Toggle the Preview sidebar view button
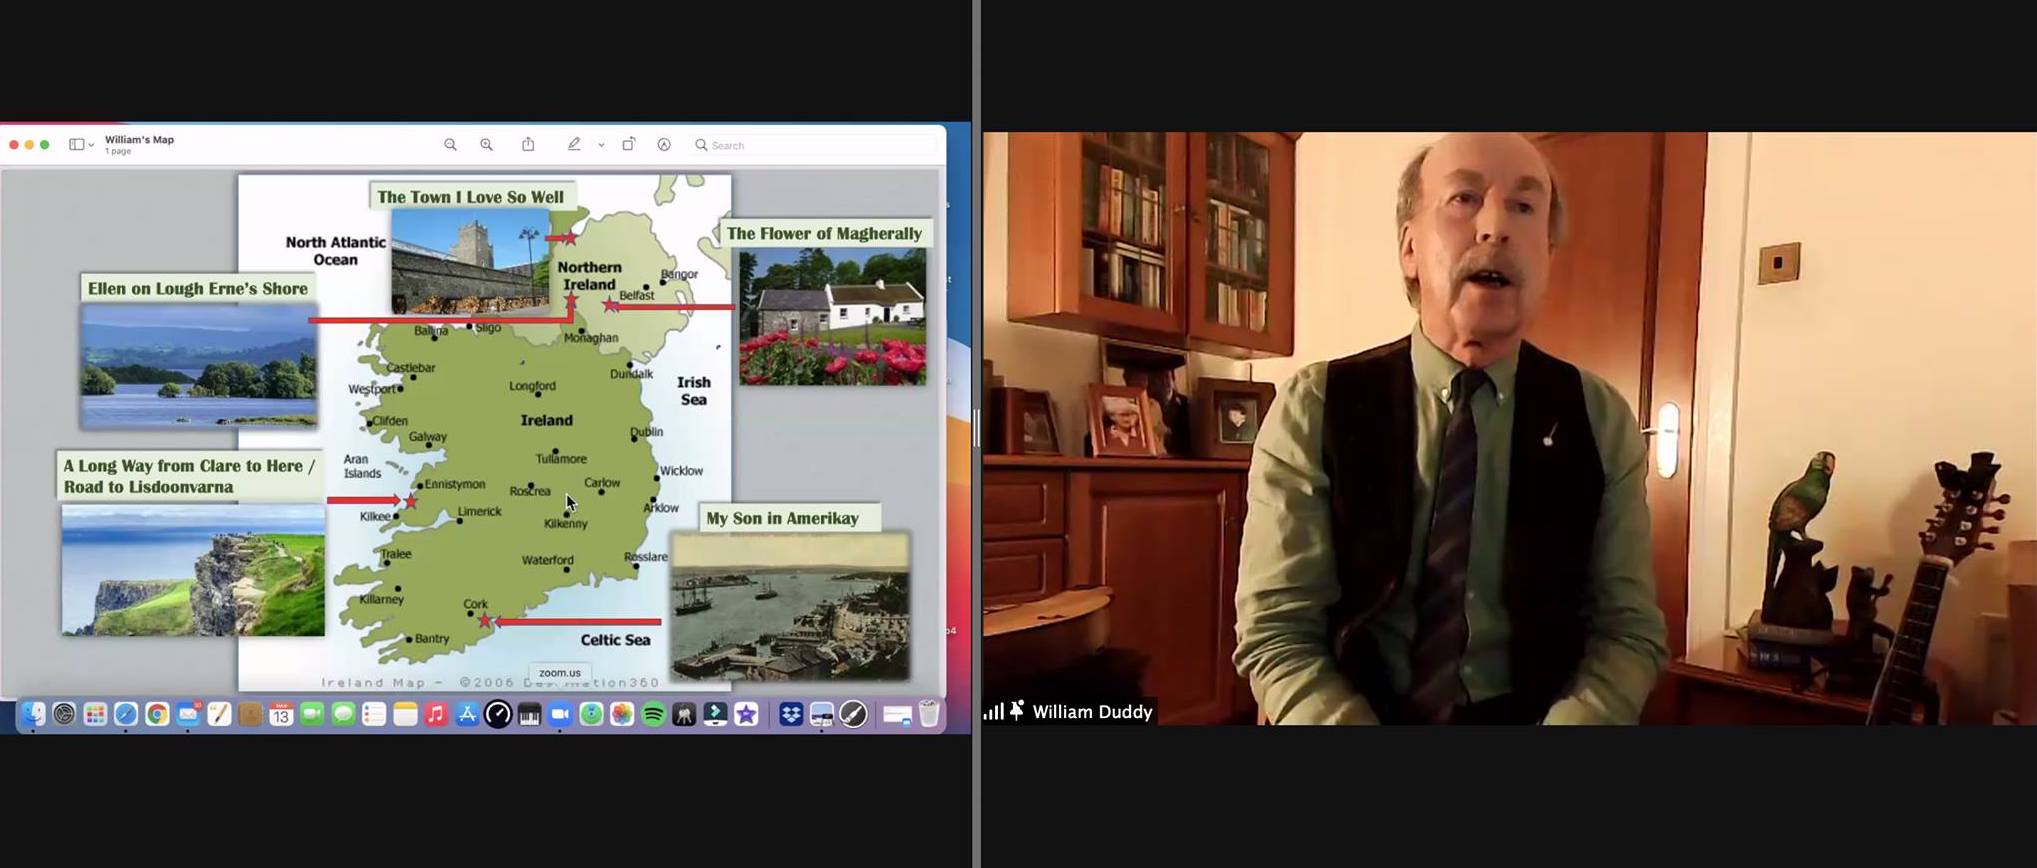 pos(76,145)
